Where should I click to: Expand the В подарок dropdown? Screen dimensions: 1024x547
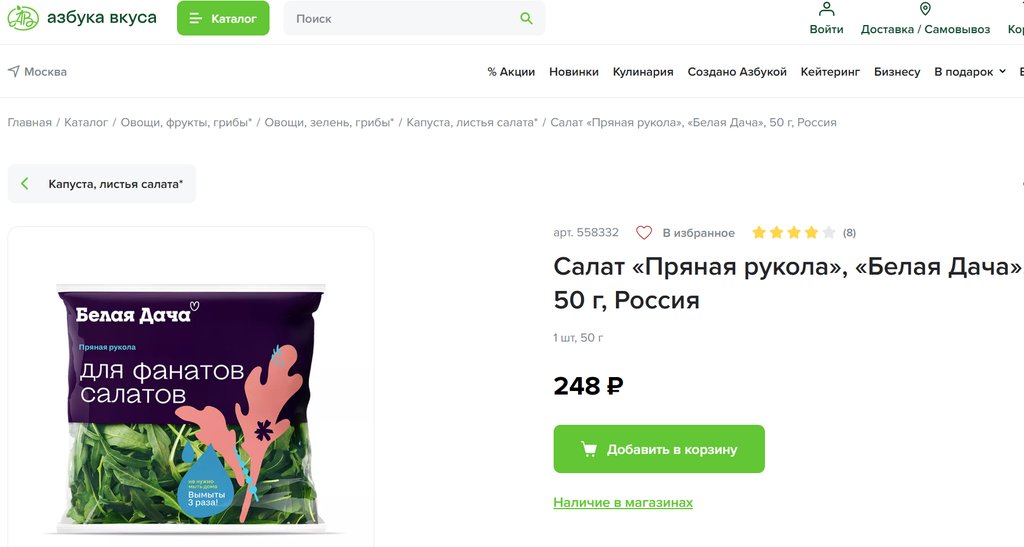pos(970,72)
